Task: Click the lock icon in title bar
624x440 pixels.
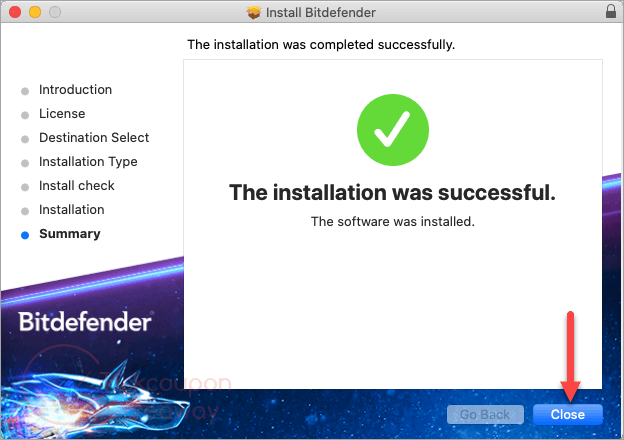Action: (611, 12)
